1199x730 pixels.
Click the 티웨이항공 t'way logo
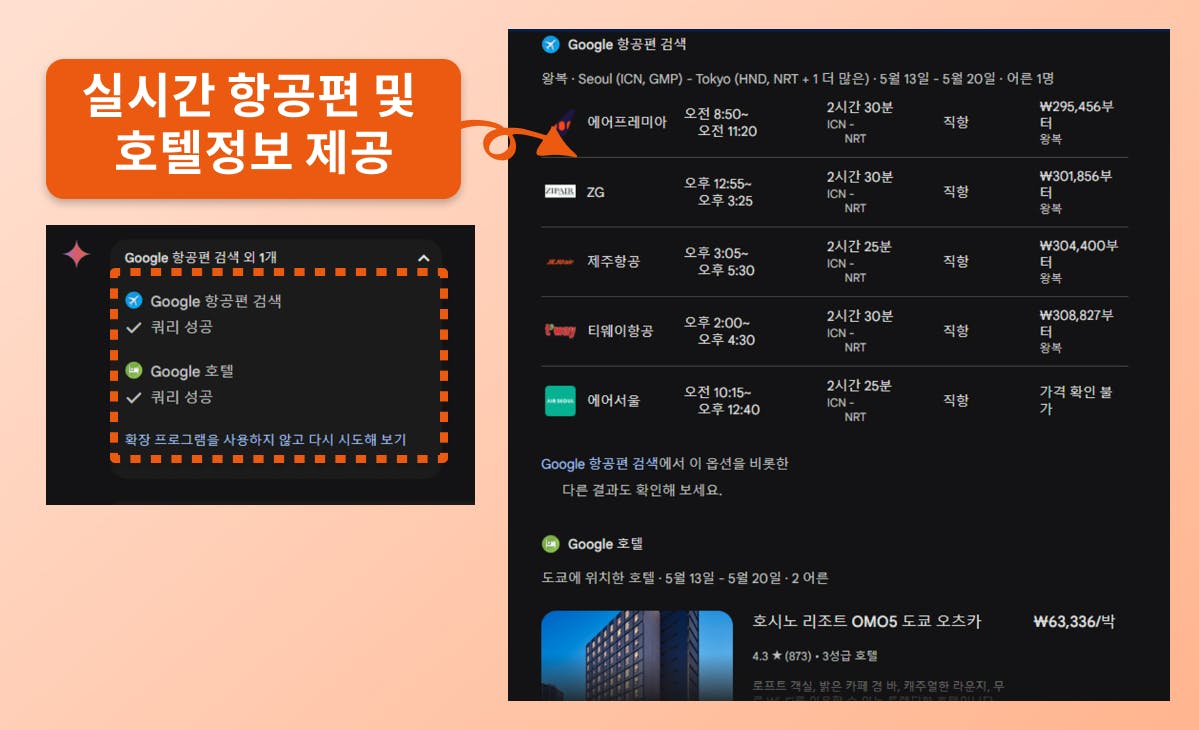pos(560,330)
